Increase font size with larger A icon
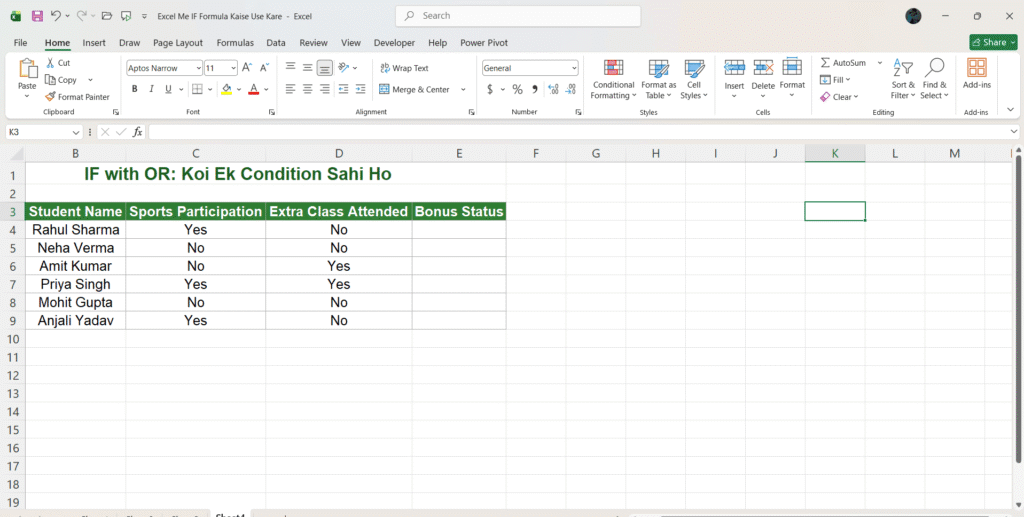This screenshot has height=517, width=1024. (247, 68)
